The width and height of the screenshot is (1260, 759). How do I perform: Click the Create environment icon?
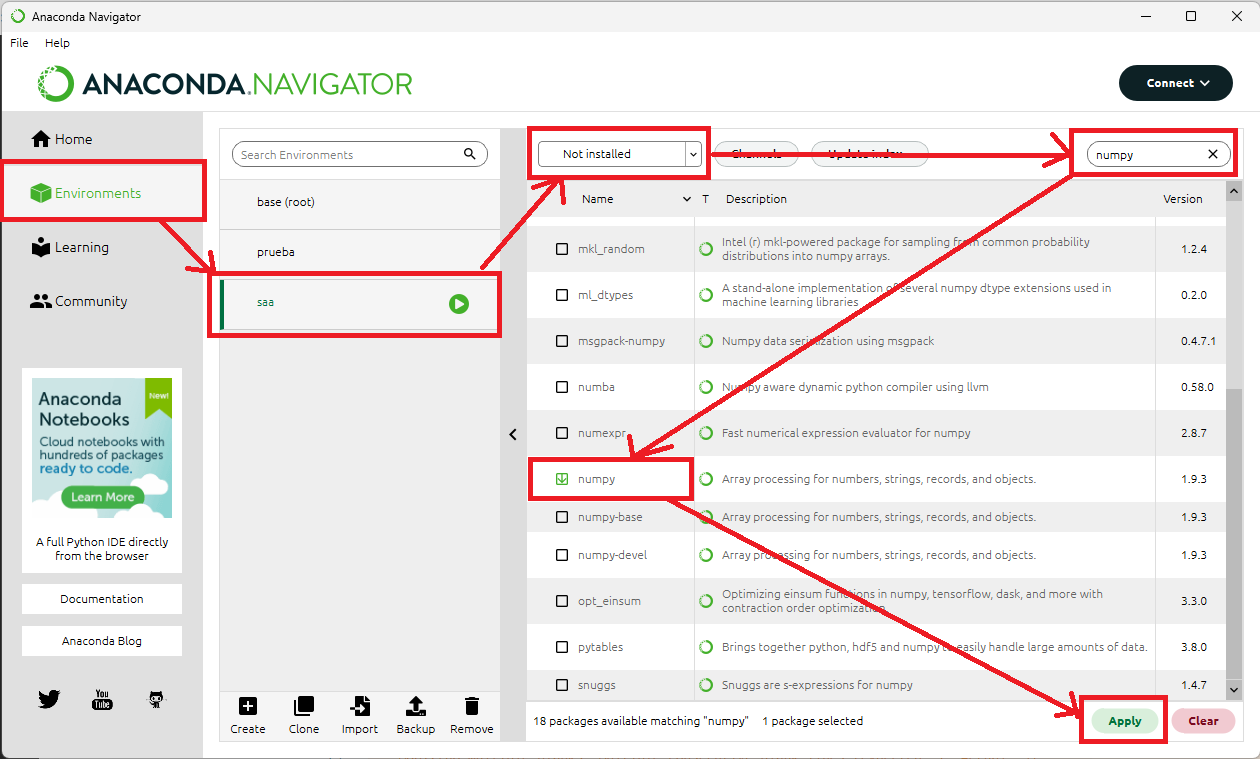coord(247,707)
